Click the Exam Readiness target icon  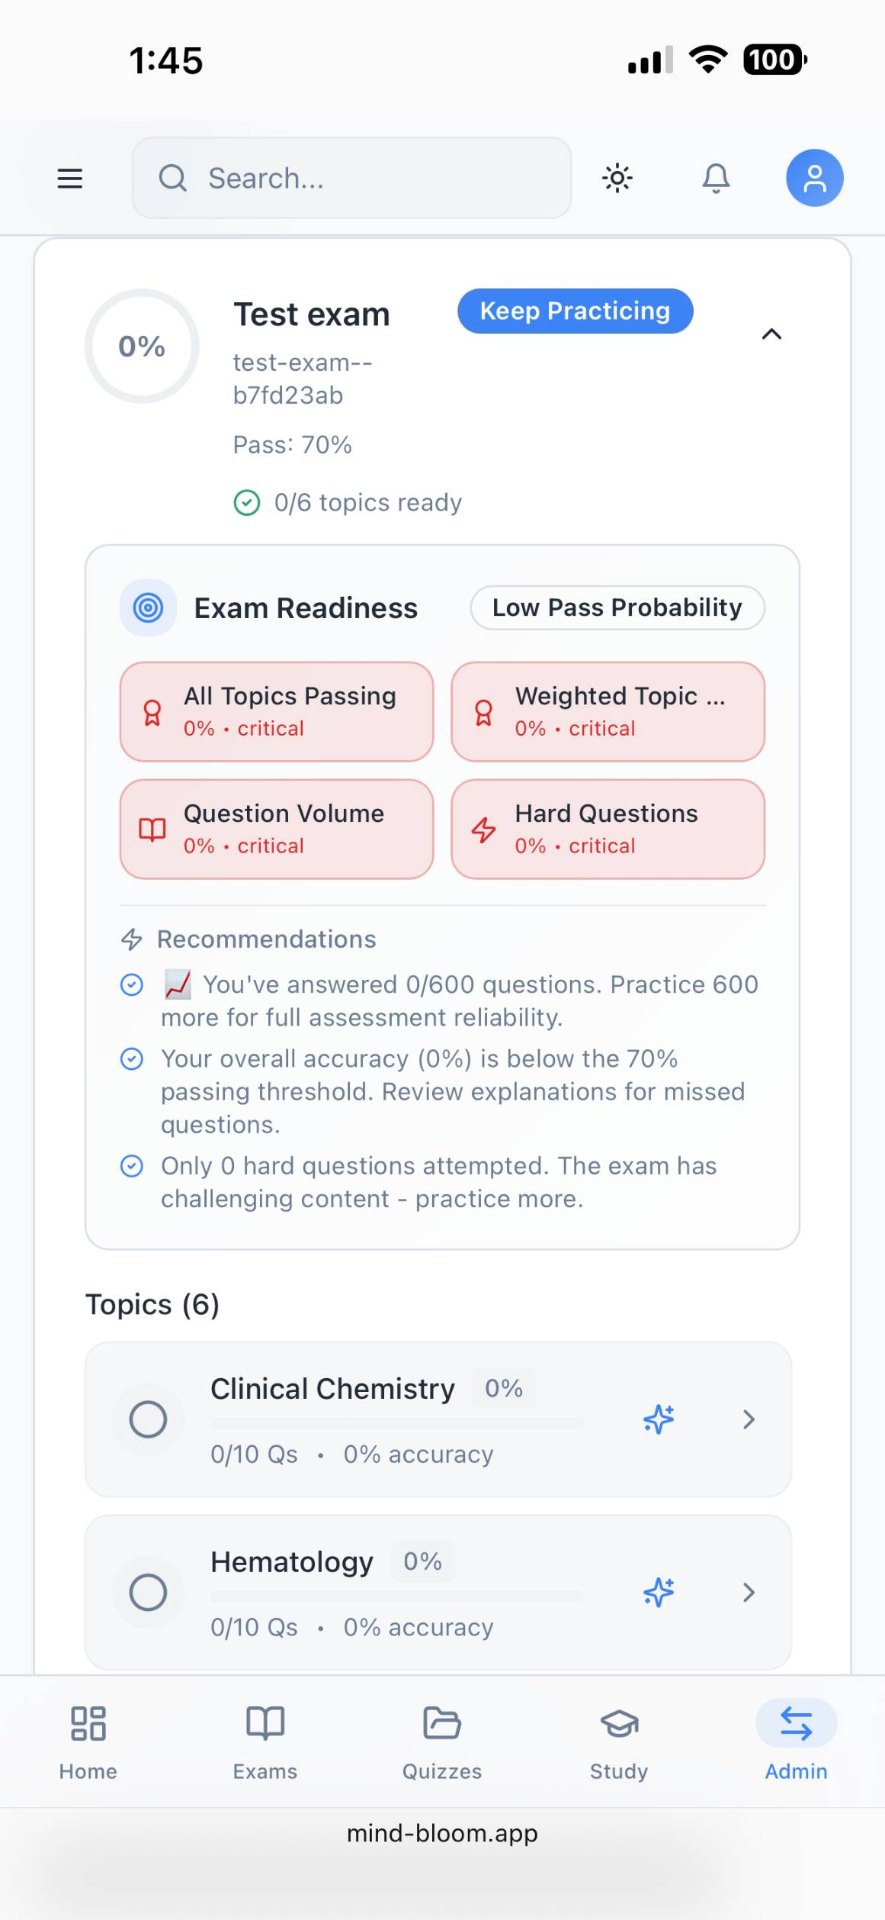(x=148, y=607)
